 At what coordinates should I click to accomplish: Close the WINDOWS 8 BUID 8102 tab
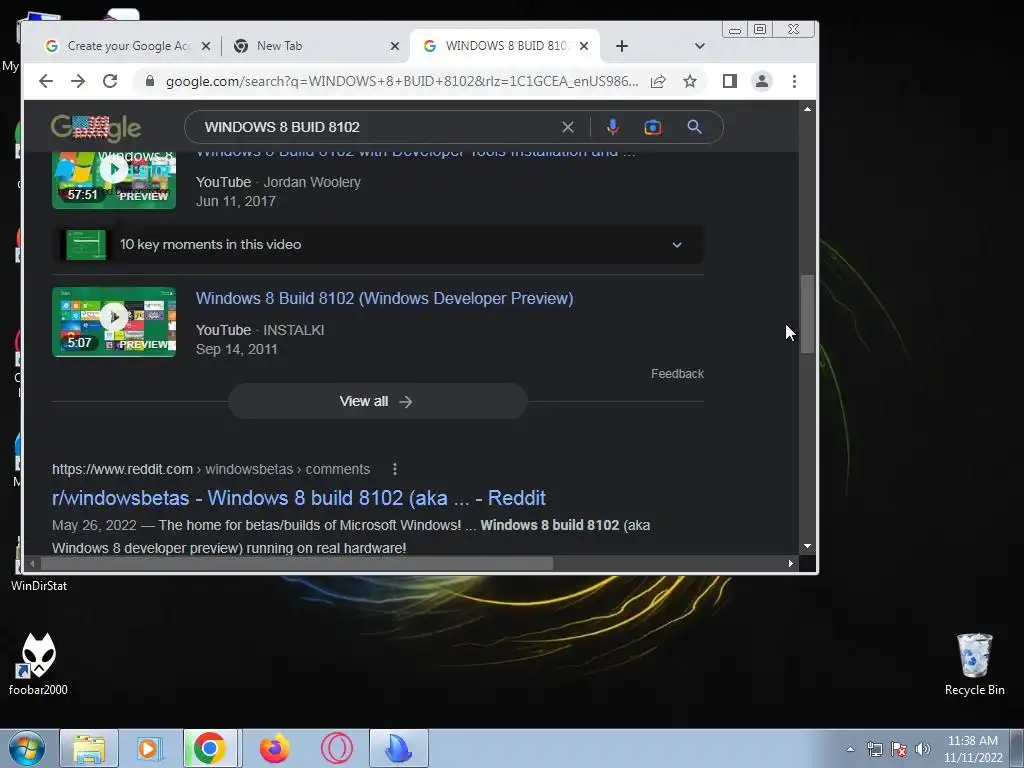(x=584, y=46)
